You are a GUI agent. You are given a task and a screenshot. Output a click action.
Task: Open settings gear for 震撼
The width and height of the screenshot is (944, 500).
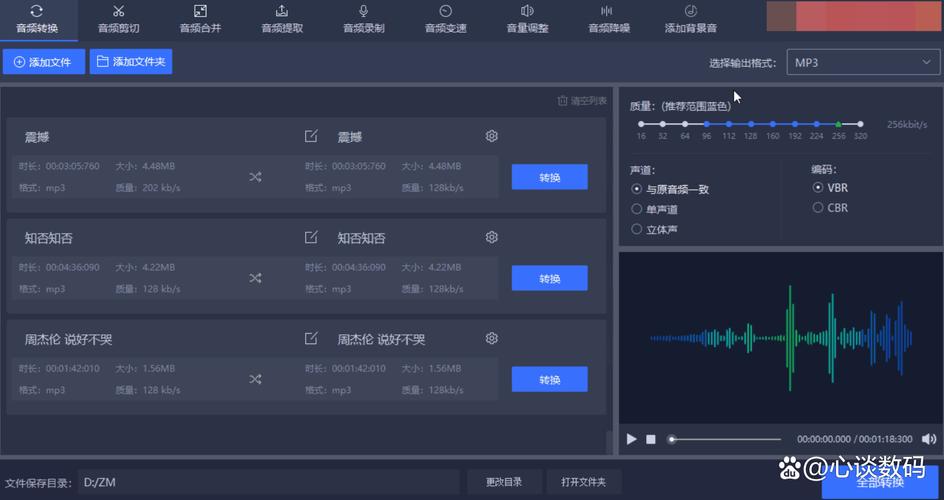pyautogui.click(x=491, y=136)
